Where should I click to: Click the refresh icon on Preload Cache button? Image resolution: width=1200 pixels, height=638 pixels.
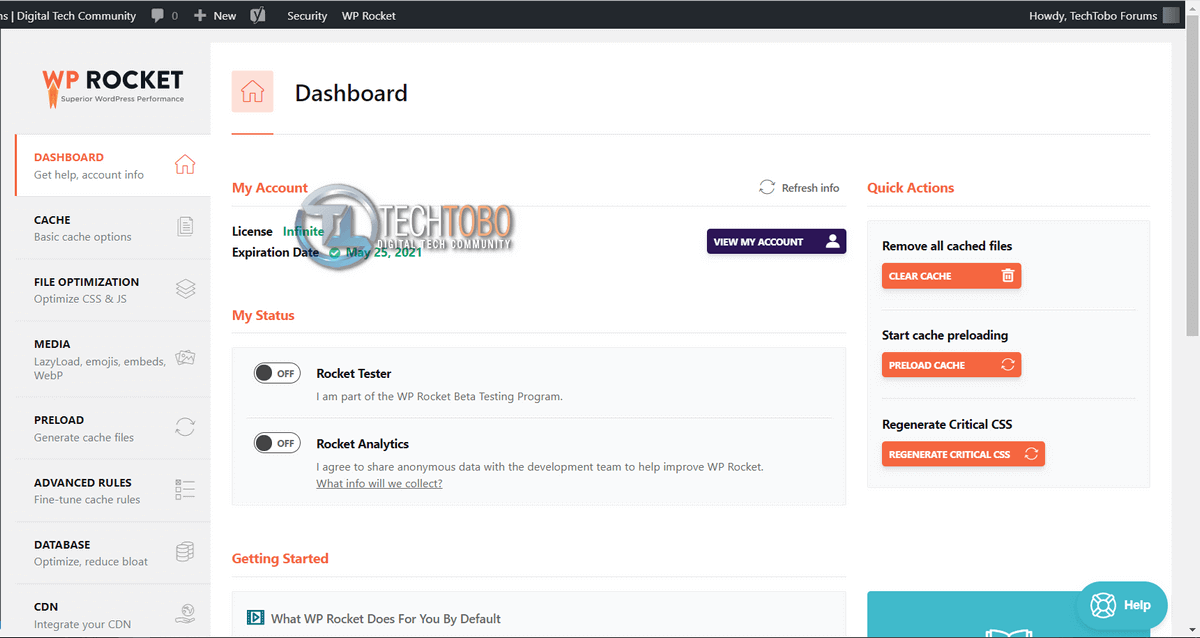click(1008, 365)
